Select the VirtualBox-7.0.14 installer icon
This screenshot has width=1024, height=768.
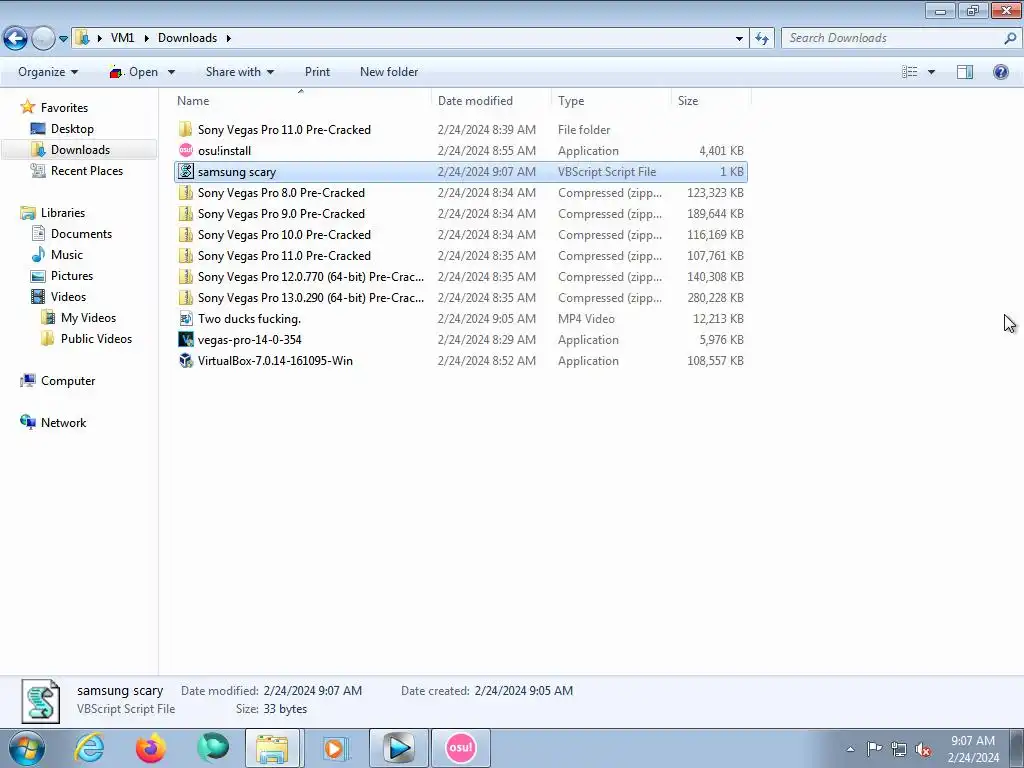point(186,360)
